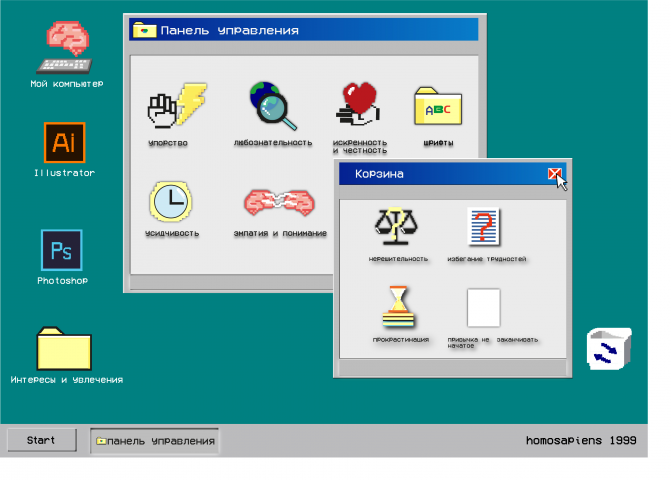Click the привычка не заканчивать начатое label

493,342
